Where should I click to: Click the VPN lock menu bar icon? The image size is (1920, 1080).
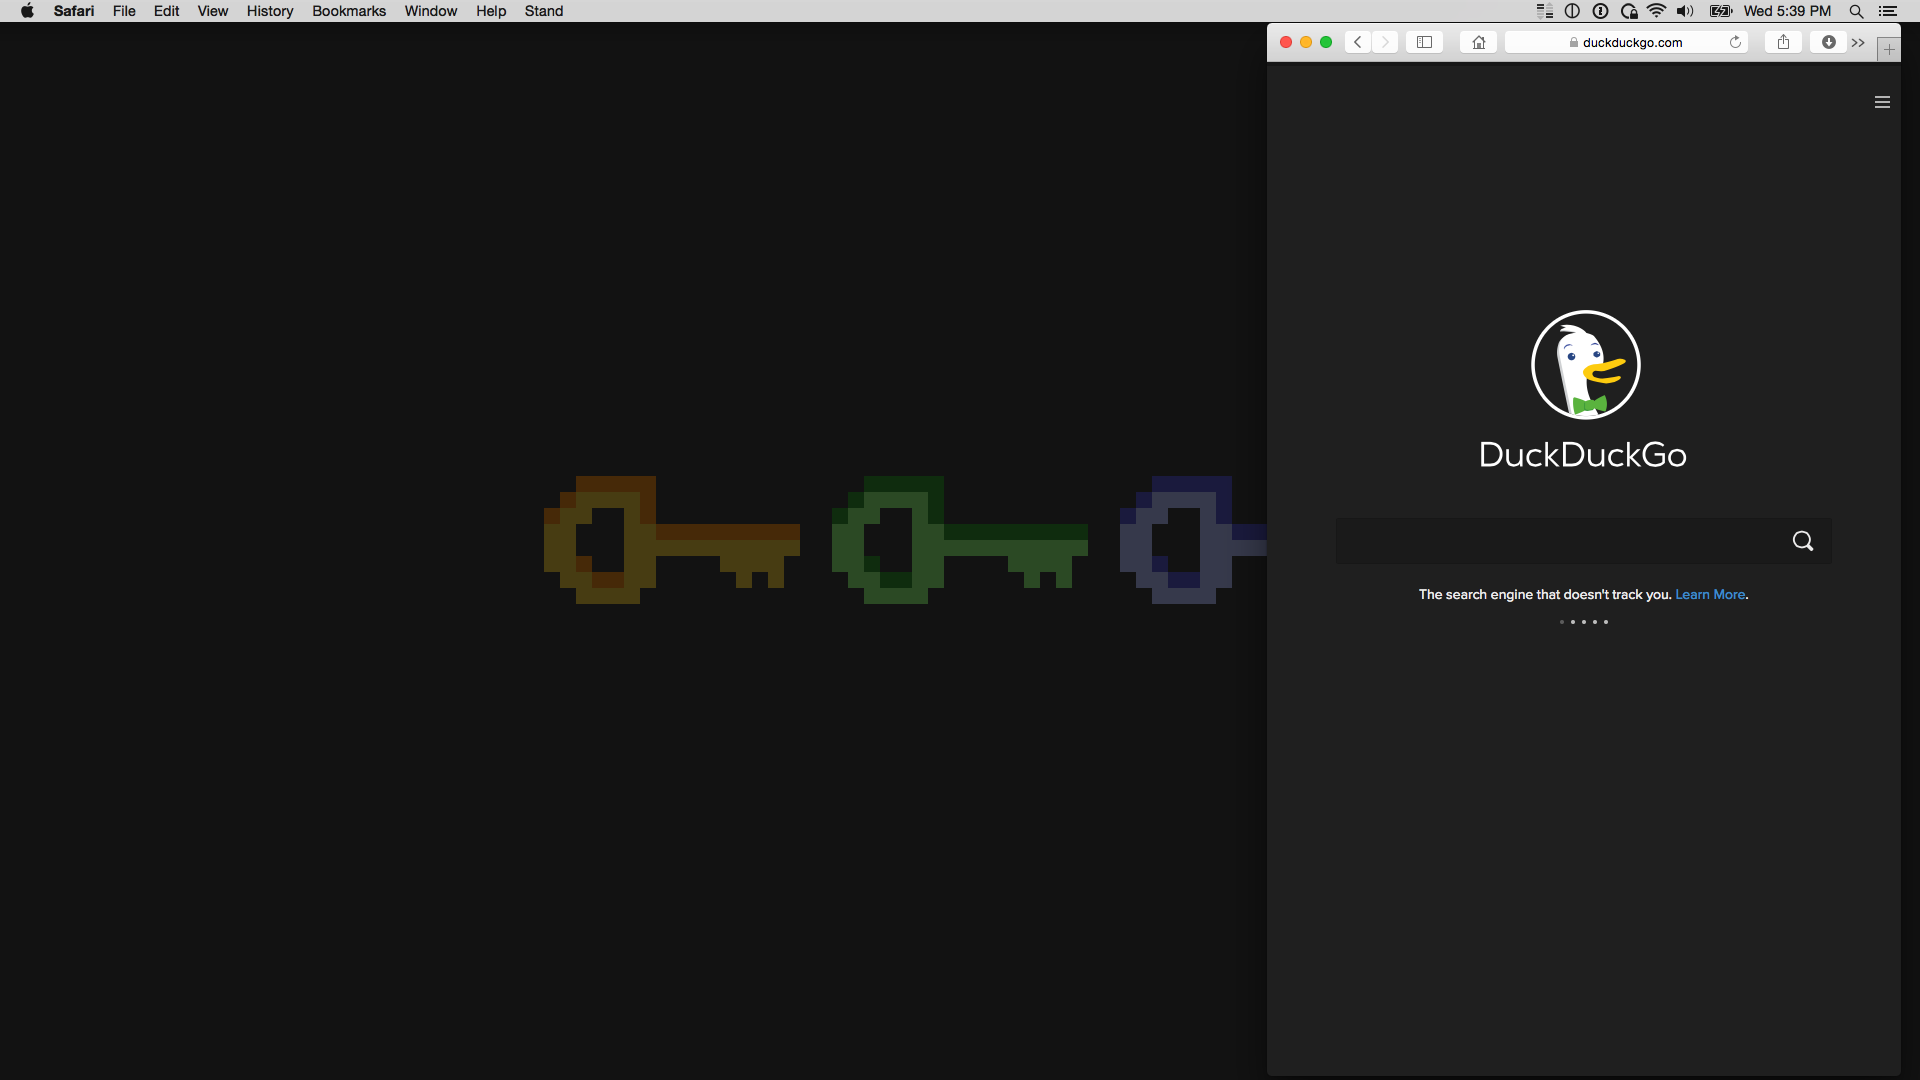point(1629,11)
